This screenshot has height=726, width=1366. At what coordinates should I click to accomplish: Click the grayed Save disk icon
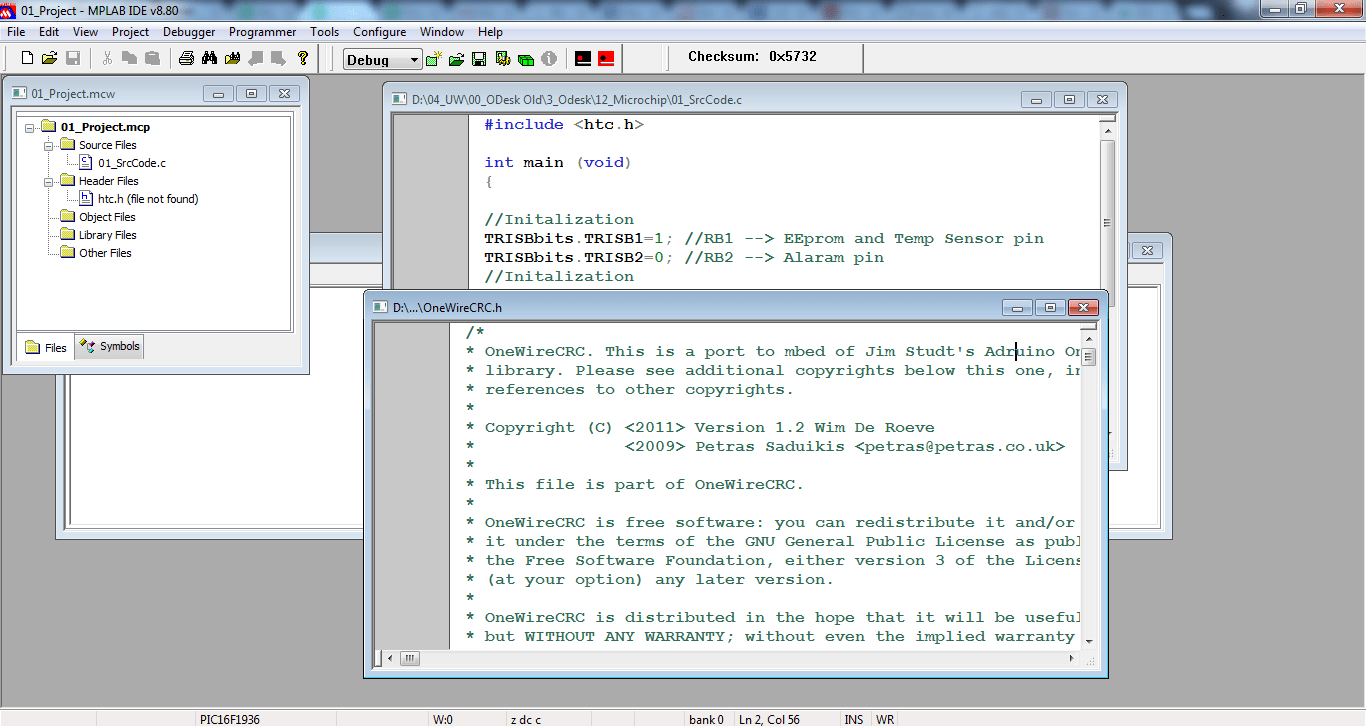coord(73,59)
